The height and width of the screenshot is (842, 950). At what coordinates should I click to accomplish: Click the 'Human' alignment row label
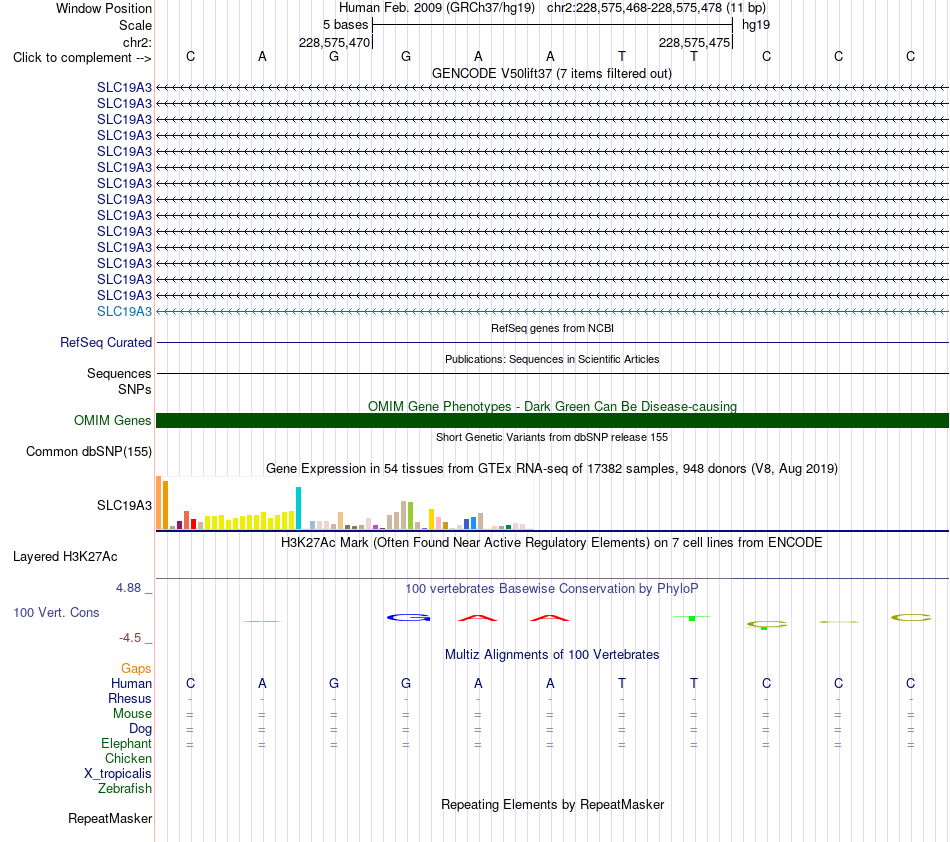pyautogui.click(x=131, y=683)
